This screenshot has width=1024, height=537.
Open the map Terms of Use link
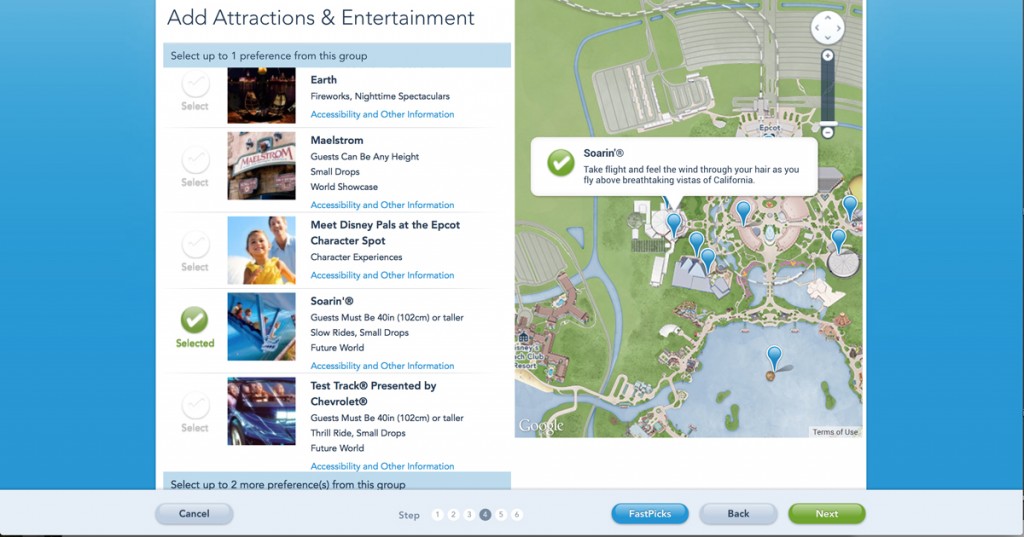[835, 432]
